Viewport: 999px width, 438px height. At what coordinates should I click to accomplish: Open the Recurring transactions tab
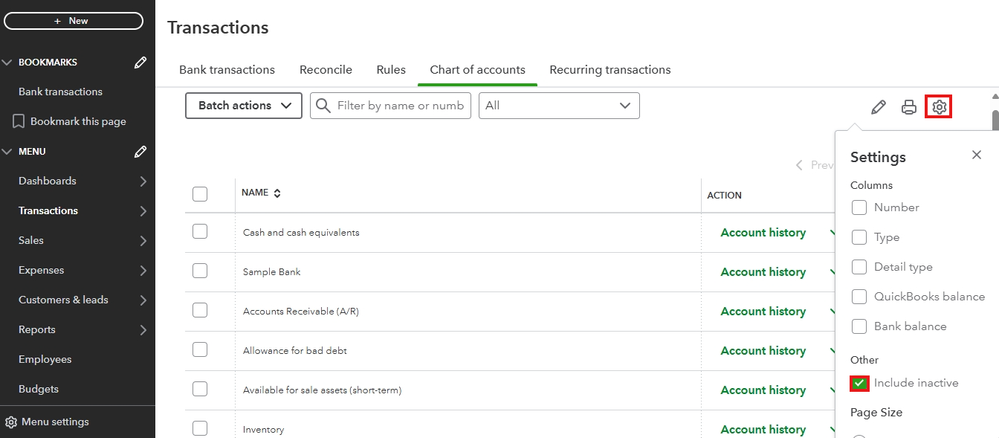tap(610, 70)
